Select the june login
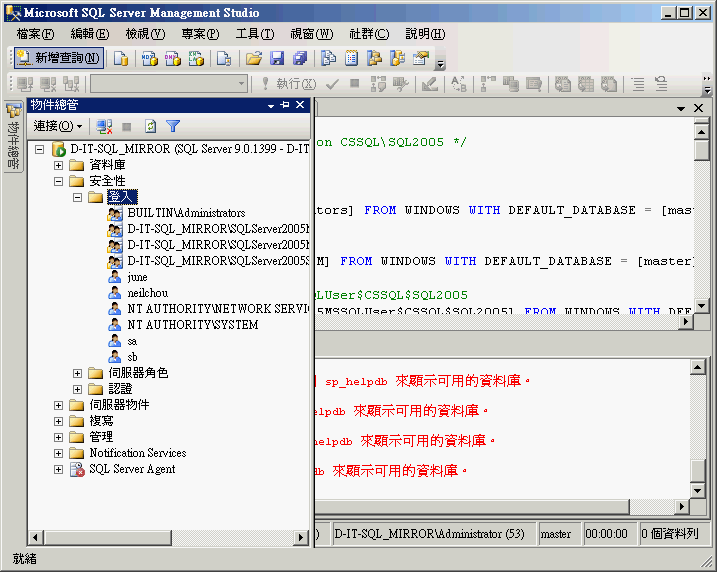Viewport: 717px width, 572px height. 137,277
